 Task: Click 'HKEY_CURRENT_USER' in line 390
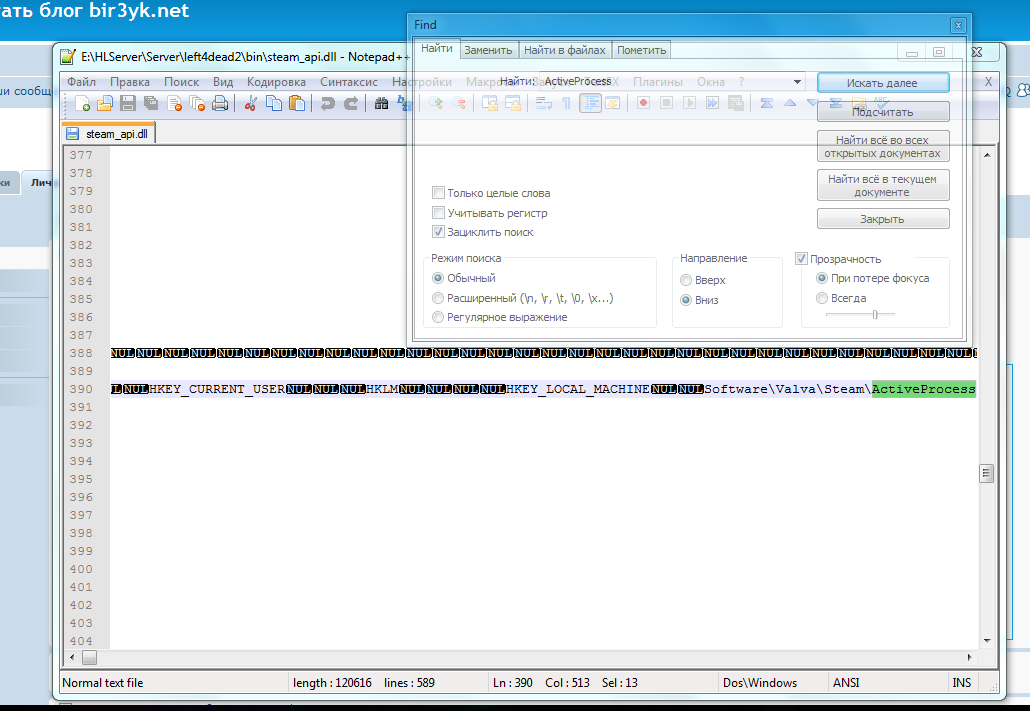(x=217, y=389)
